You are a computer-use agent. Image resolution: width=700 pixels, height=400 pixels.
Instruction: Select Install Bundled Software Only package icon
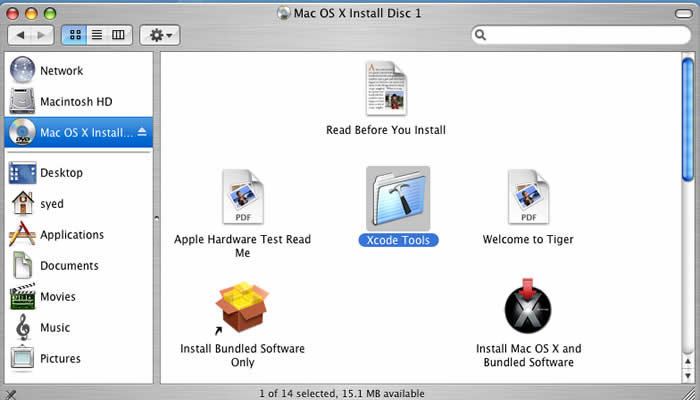[x=242, y=307]
